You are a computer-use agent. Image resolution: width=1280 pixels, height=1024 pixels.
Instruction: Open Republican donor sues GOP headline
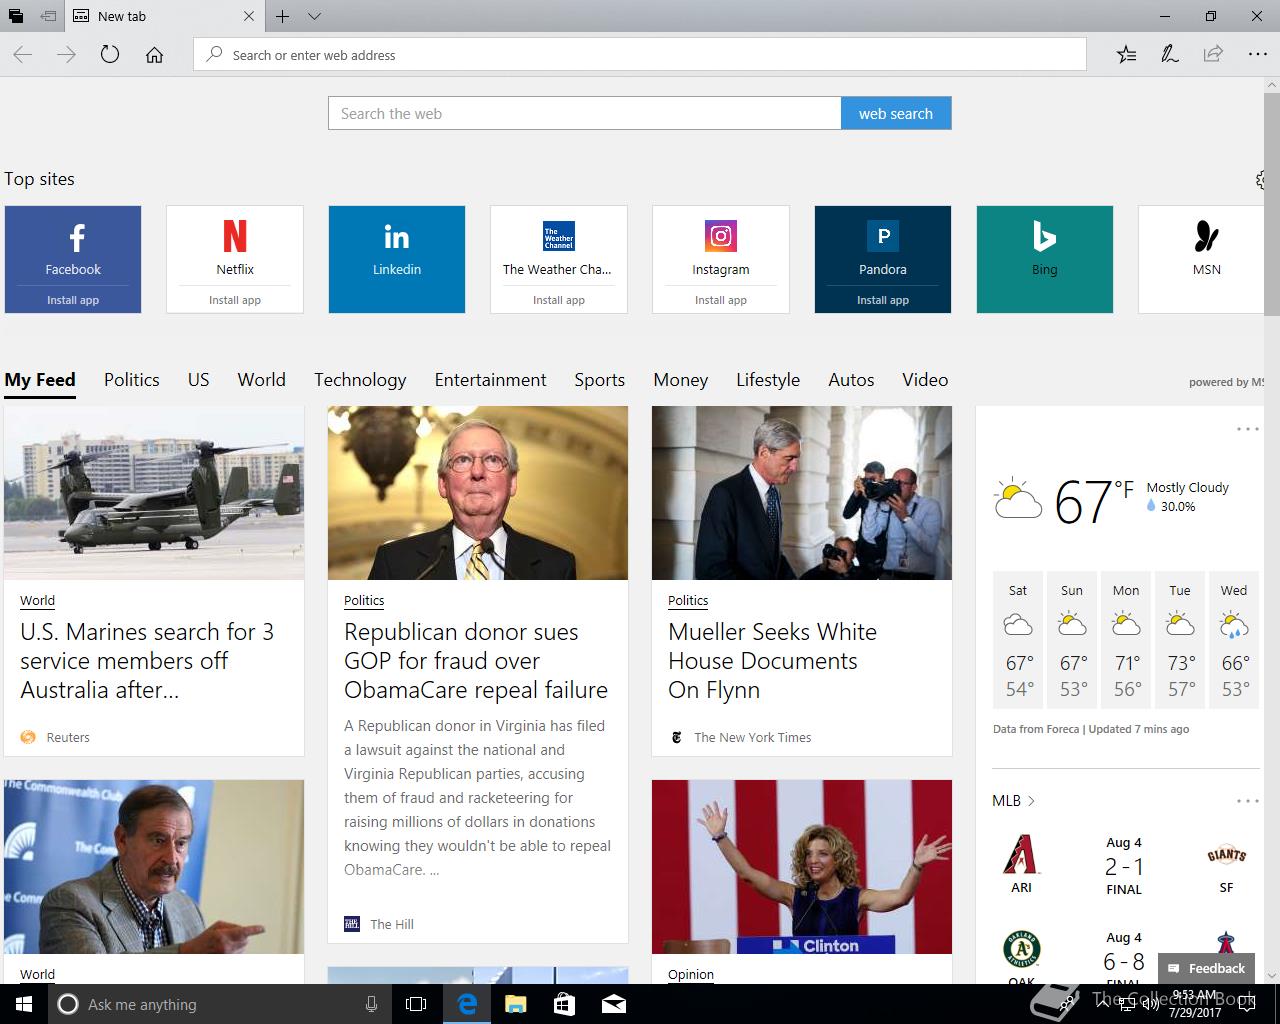click(x=476, y=661)
